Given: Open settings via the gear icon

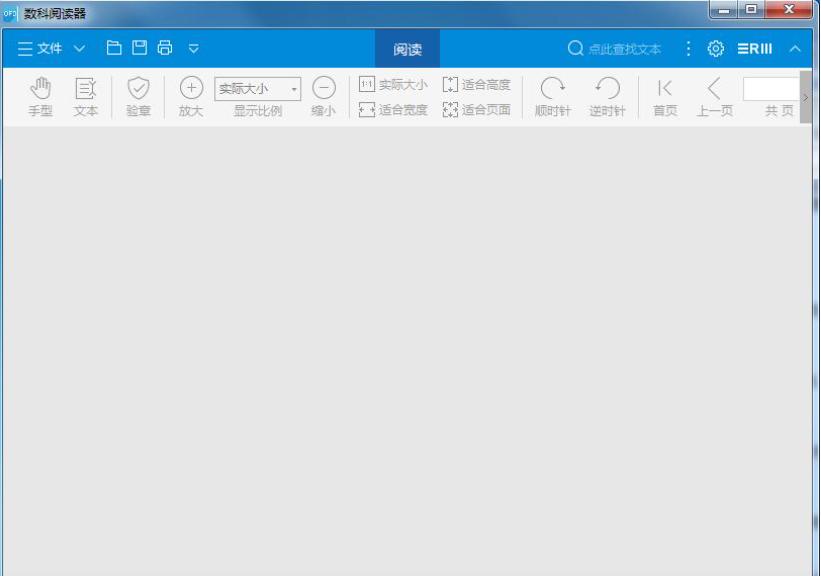Looking at the screenshot, I should click(715, 49).
